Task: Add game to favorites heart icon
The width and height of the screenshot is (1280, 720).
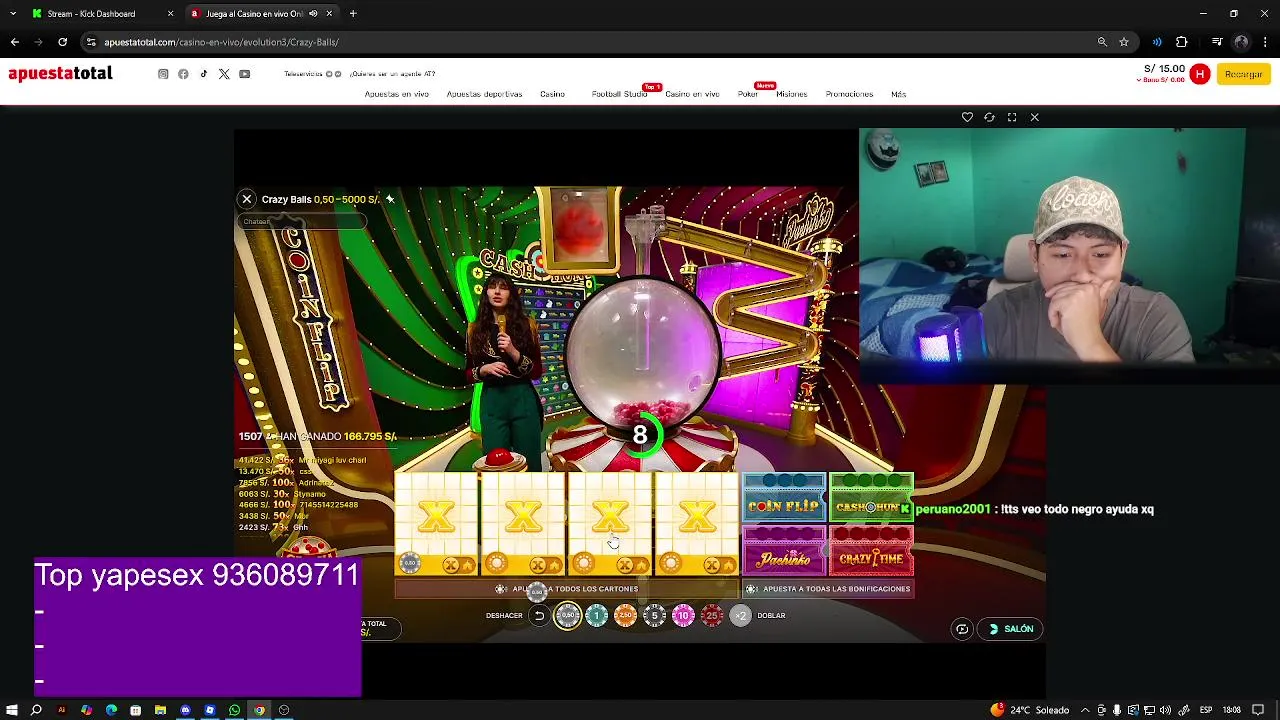Action: (967, 117)
